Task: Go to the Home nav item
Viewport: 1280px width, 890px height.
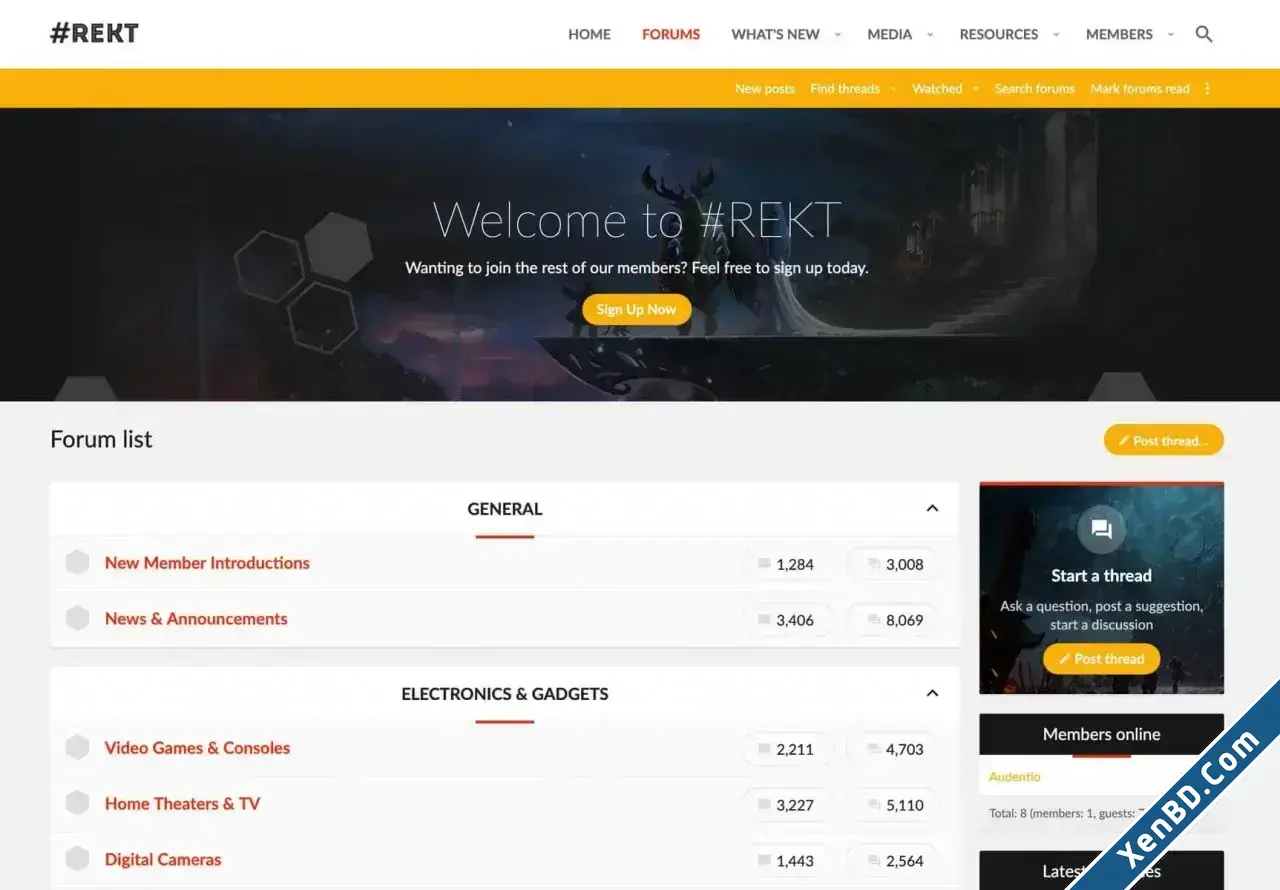Action: [589, 34]
